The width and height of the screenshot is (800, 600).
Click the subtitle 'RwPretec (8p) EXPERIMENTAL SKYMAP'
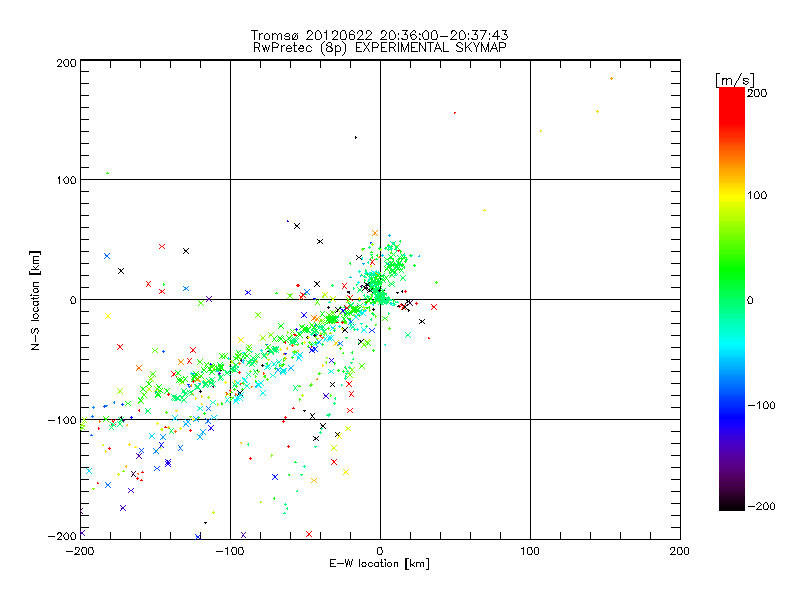coord(380,47)
